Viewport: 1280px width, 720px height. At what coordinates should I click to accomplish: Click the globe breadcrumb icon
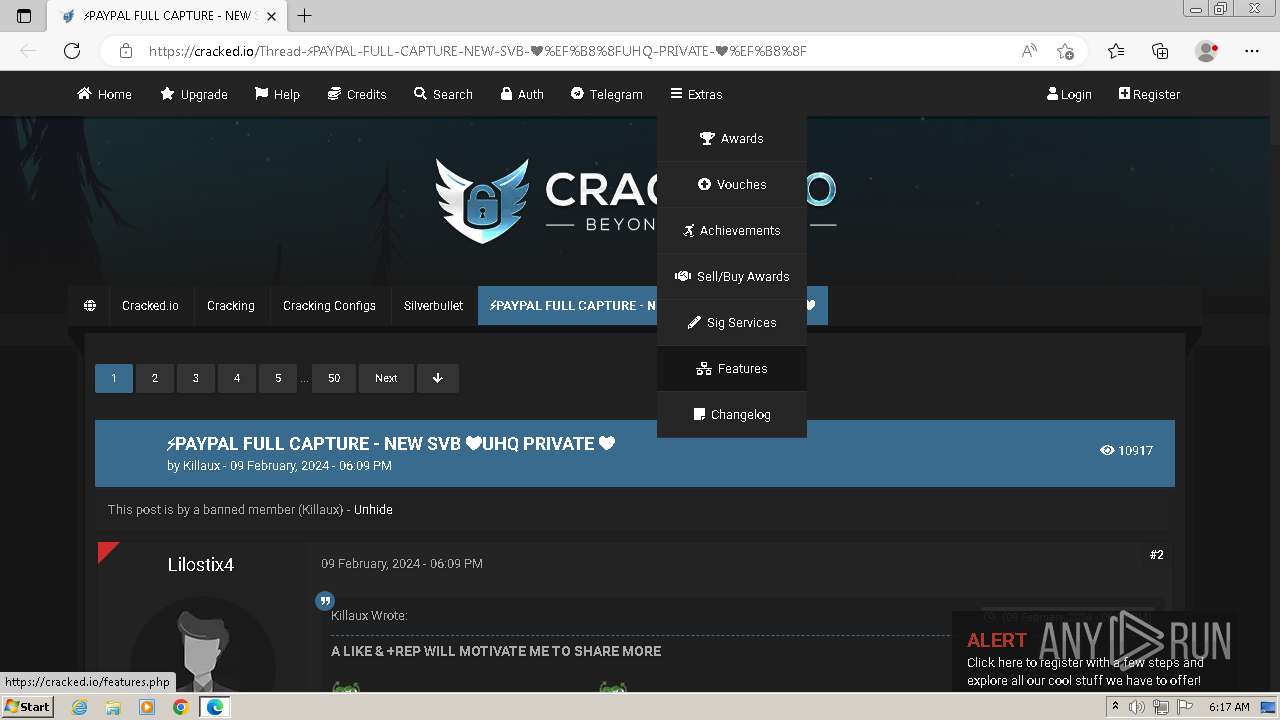coord(90,306)
